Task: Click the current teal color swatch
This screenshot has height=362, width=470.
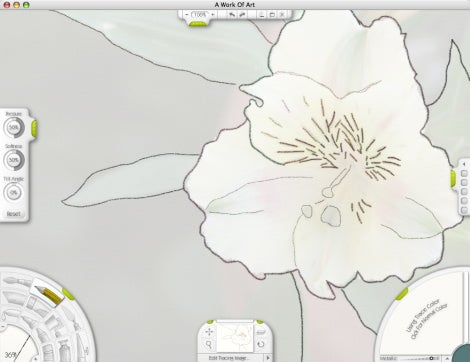Action: tap(462, 354)
